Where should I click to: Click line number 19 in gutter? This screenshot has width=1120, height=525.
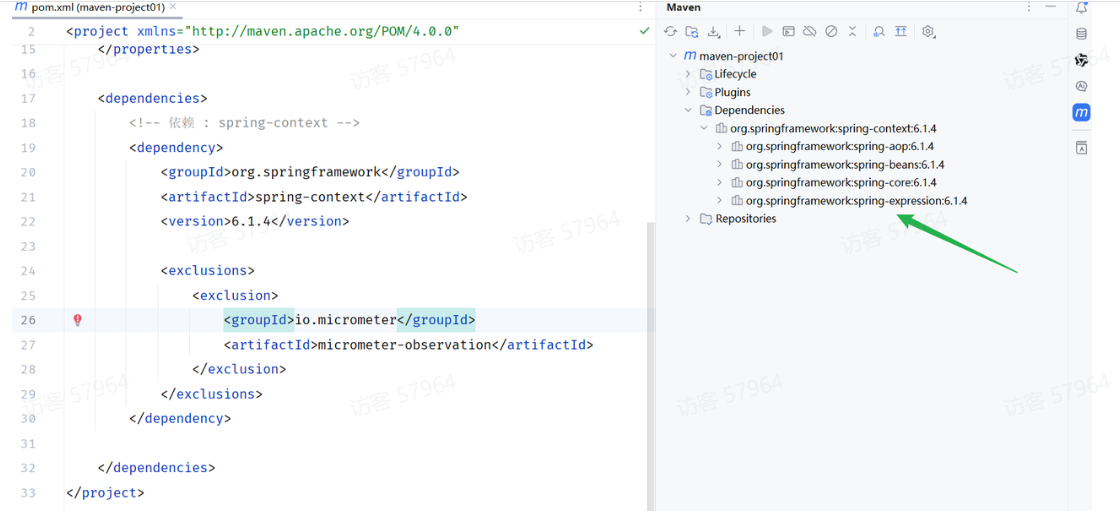pos(29,148)
